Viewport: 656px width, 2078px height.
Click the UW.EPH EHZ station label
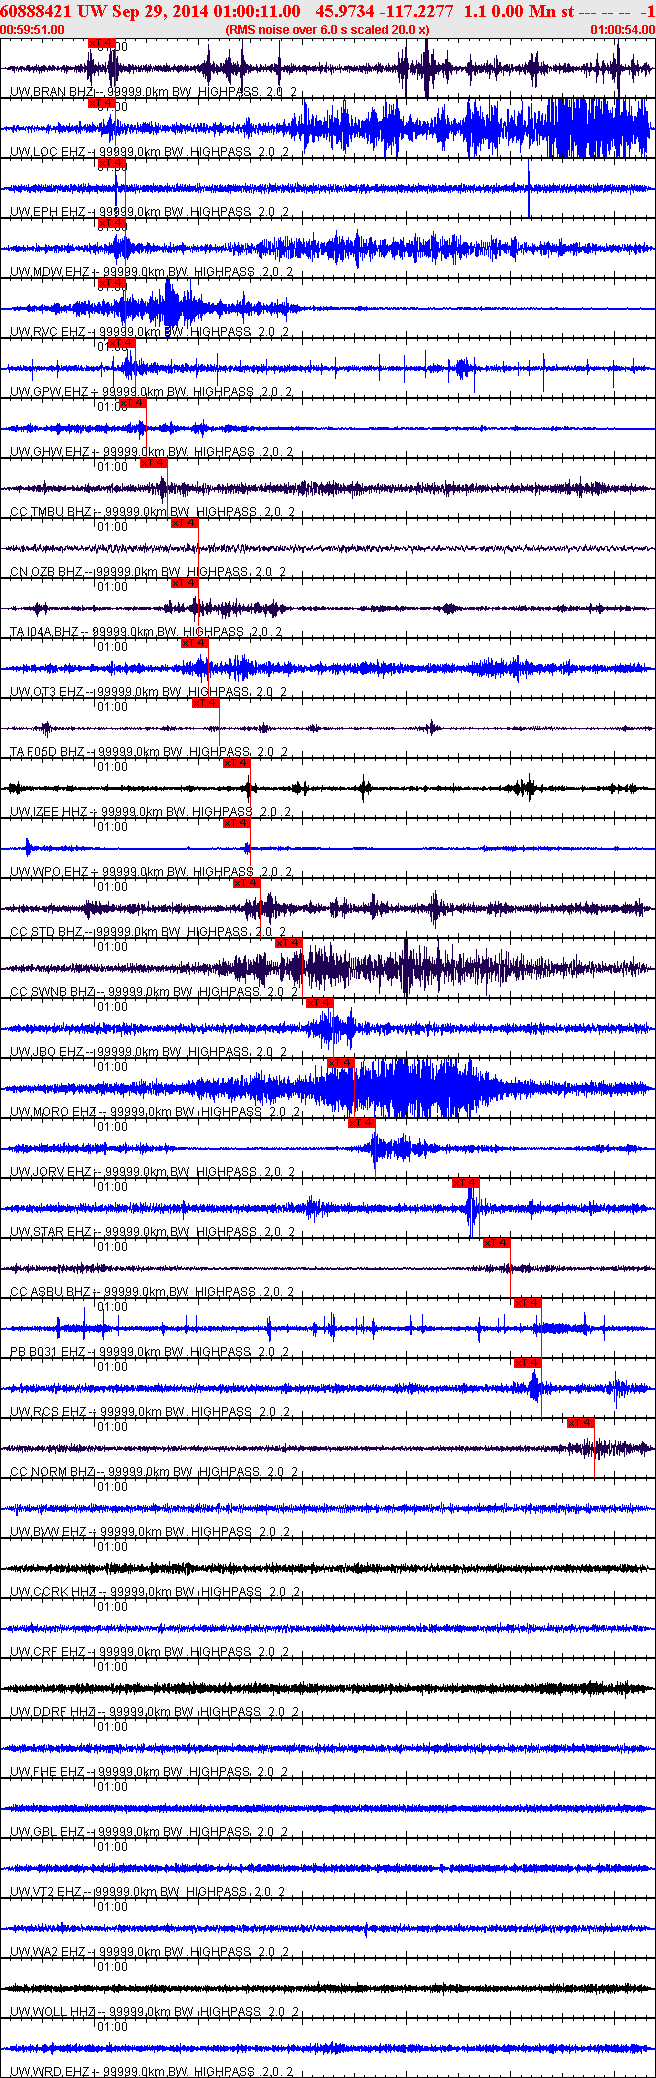coord(47,212)
